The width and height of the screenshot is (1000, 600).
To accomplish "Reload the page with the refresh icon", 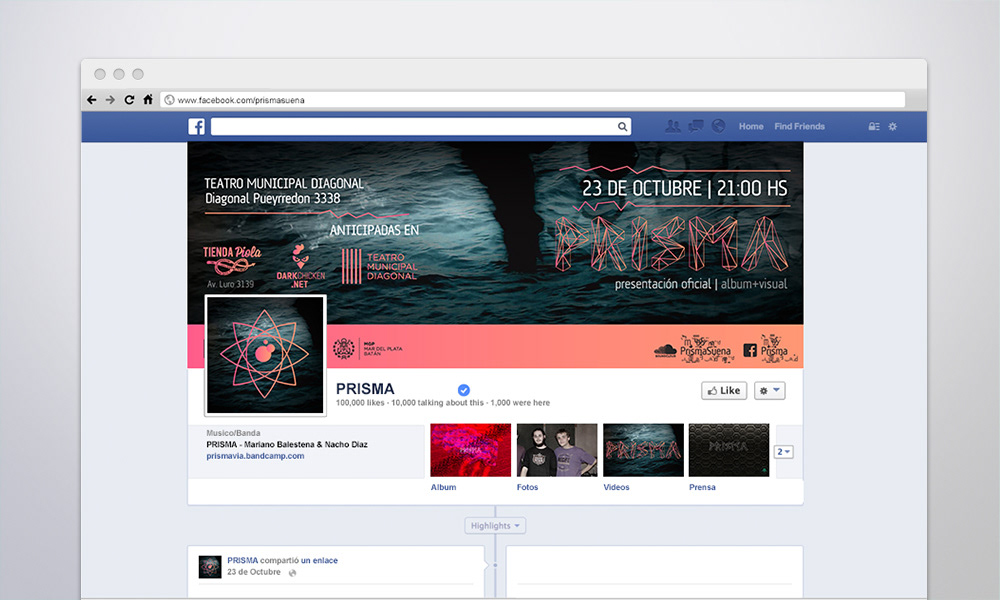I will point(129,100).
